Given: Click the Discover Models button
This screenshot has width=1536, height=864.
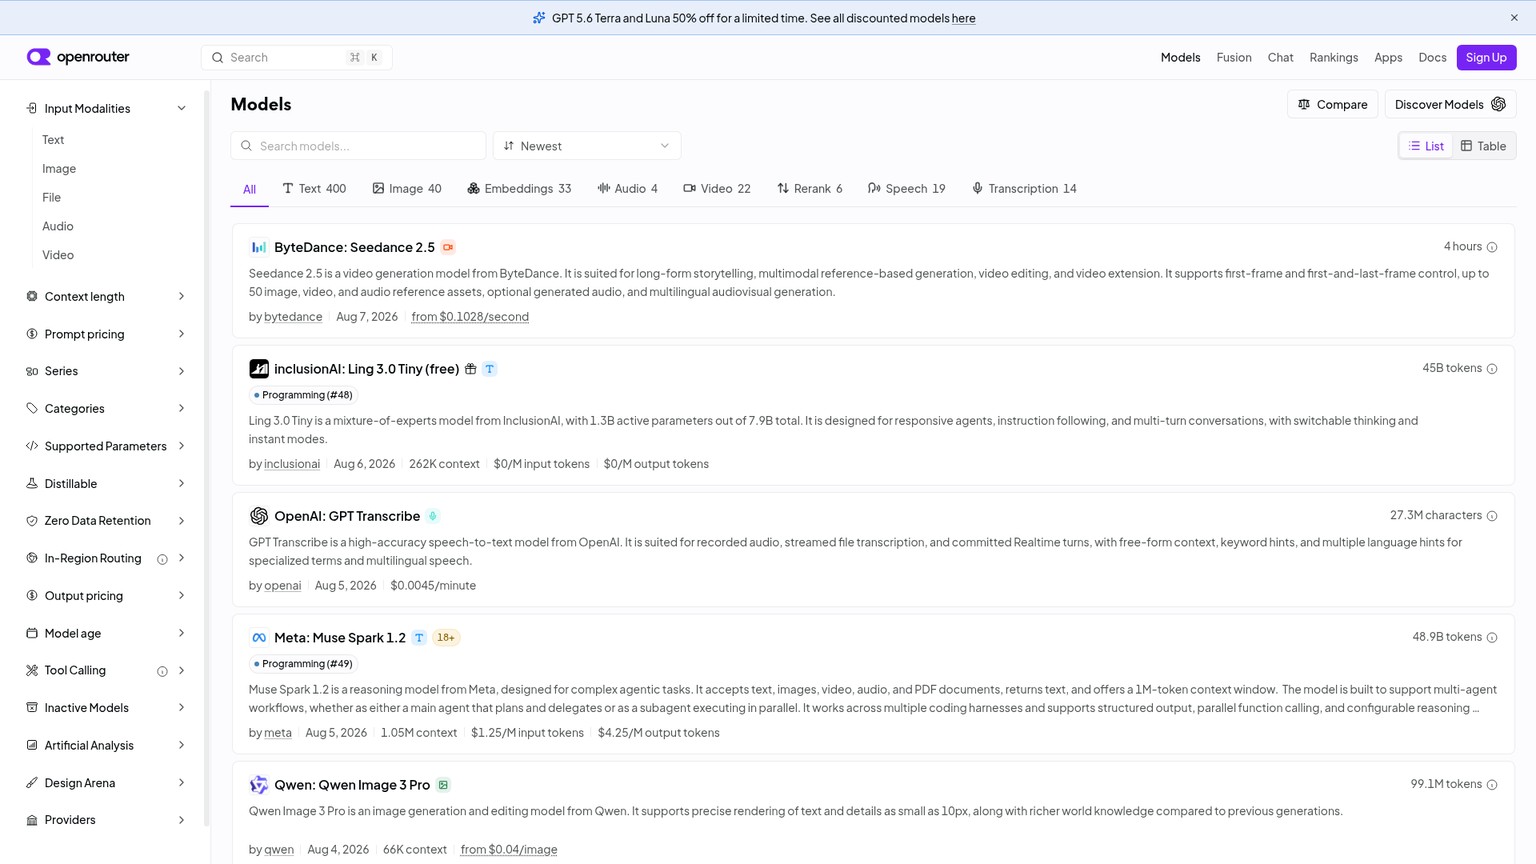Looking at the screenshot, I should [1450, 104].
